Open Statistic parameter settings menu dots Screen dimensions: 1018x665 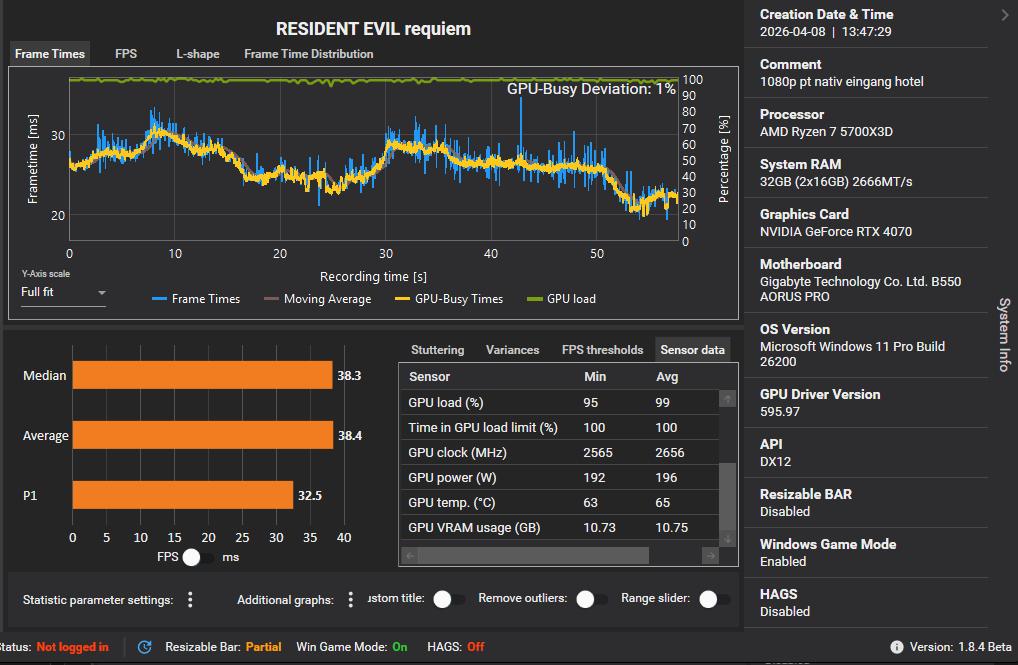pyautogui.click(x=190, y=599)
